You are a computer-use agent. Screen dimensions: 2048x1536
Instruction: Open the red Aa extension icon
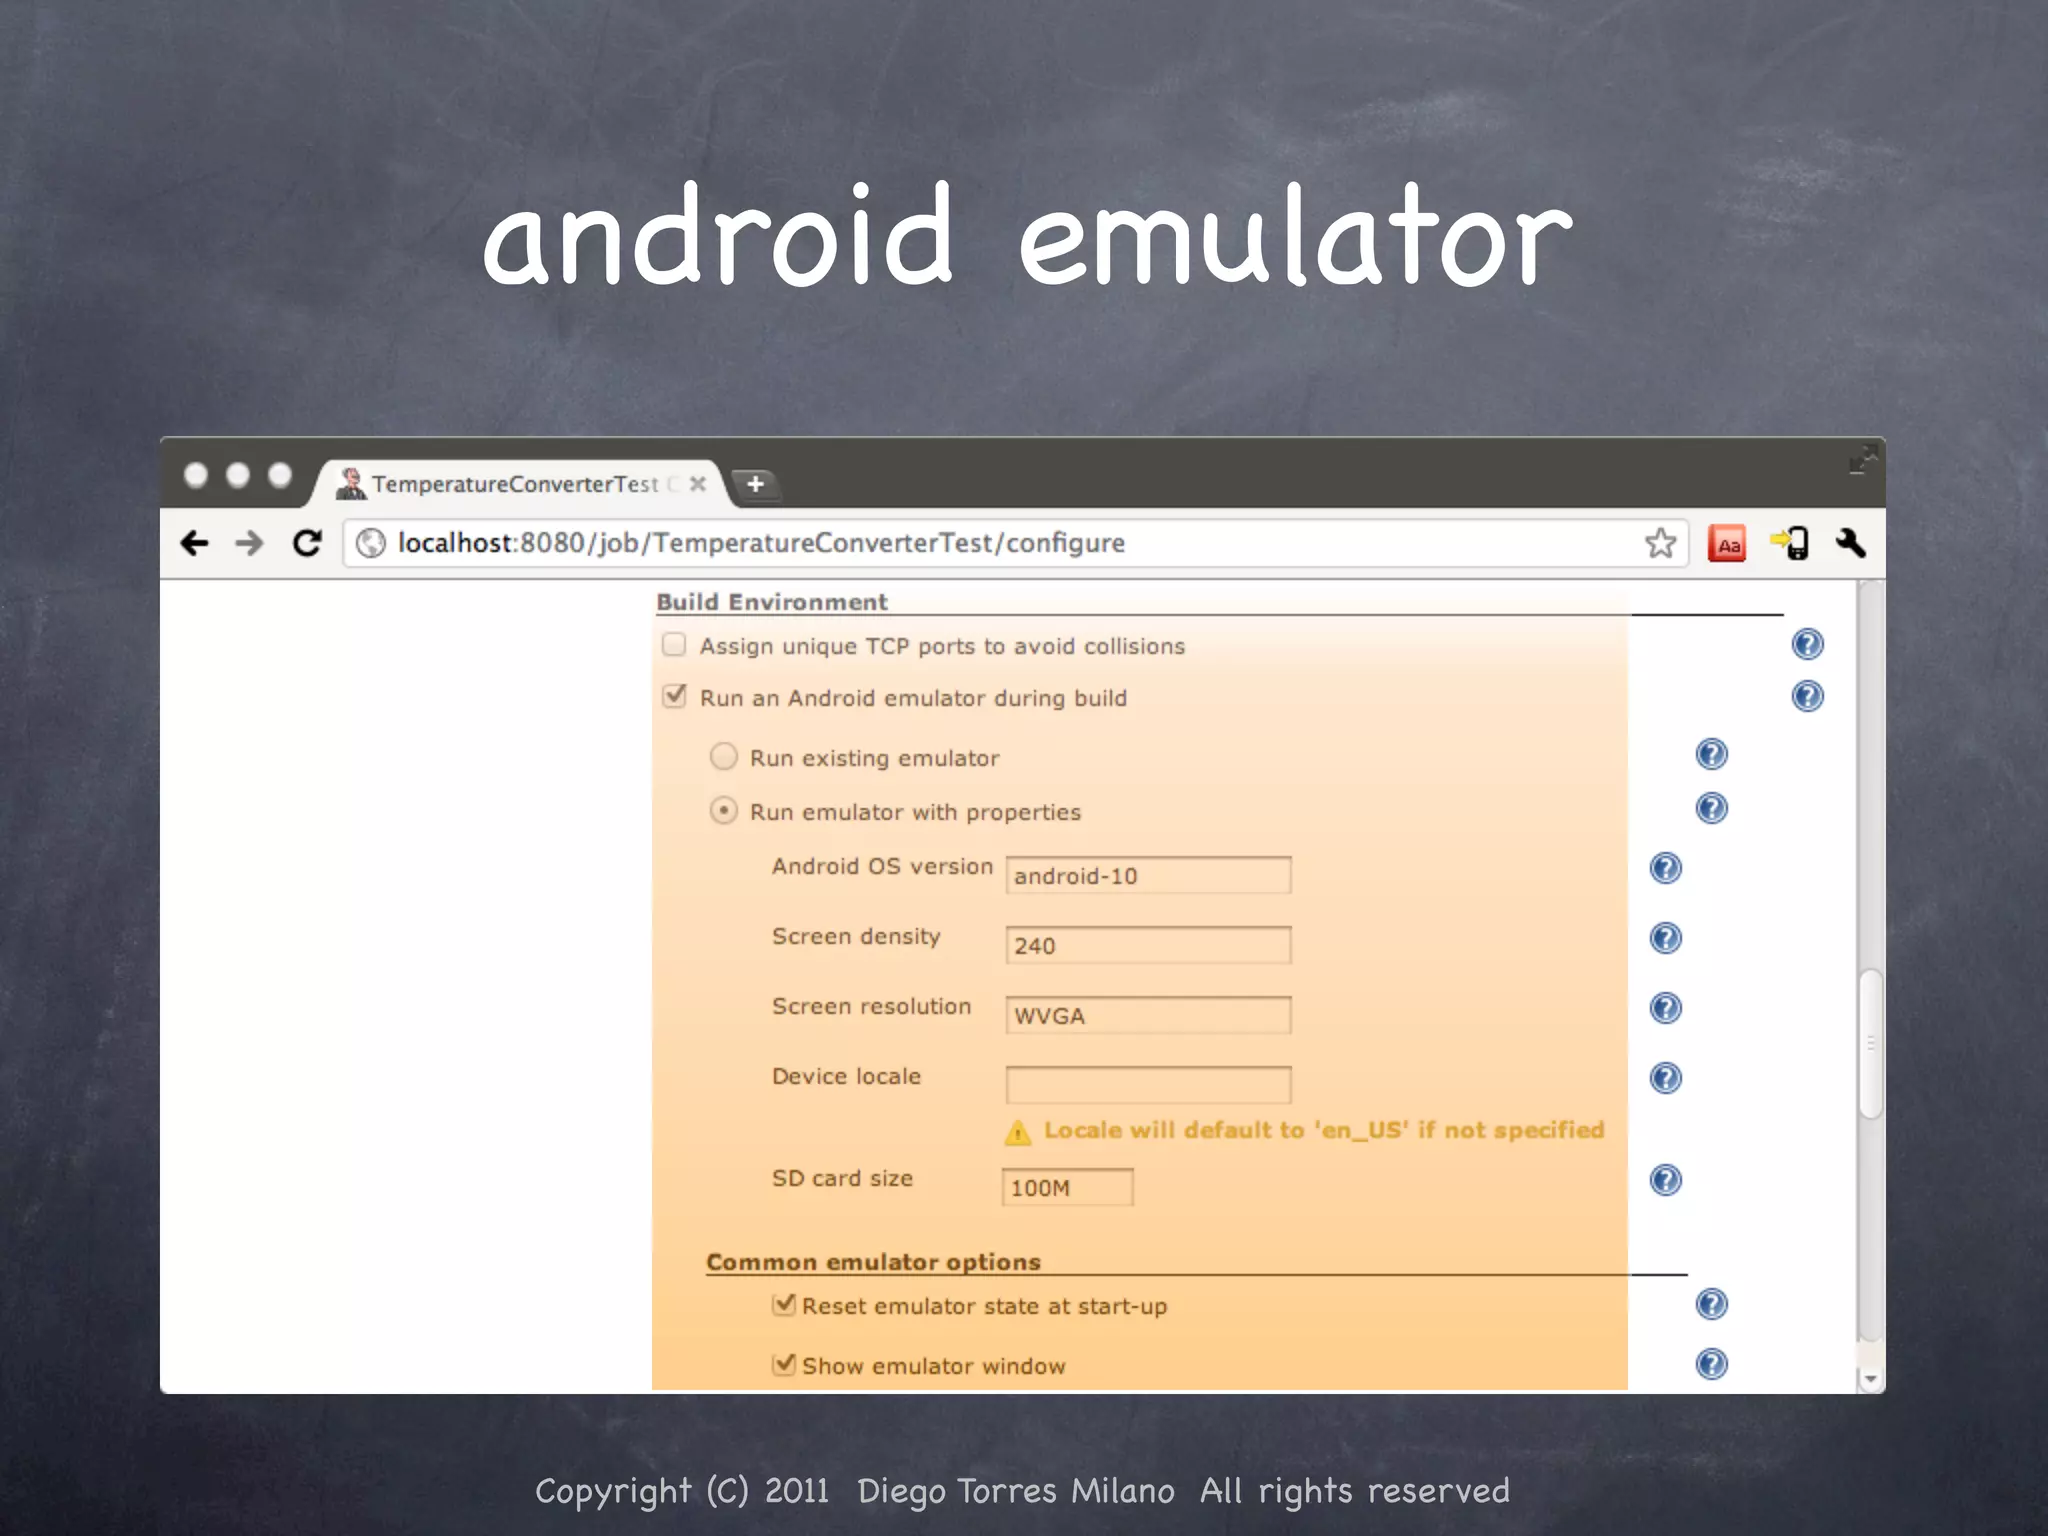1727,544
